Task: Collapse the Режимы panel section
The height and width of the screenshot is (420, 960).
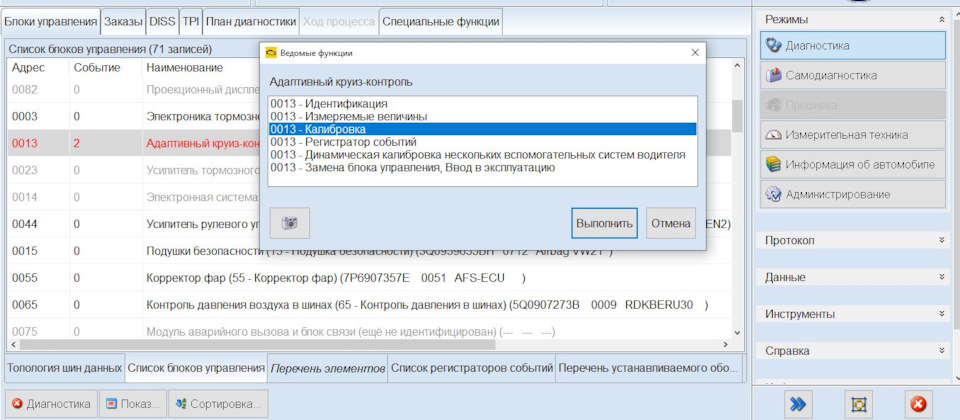Action: click(941, 20)
